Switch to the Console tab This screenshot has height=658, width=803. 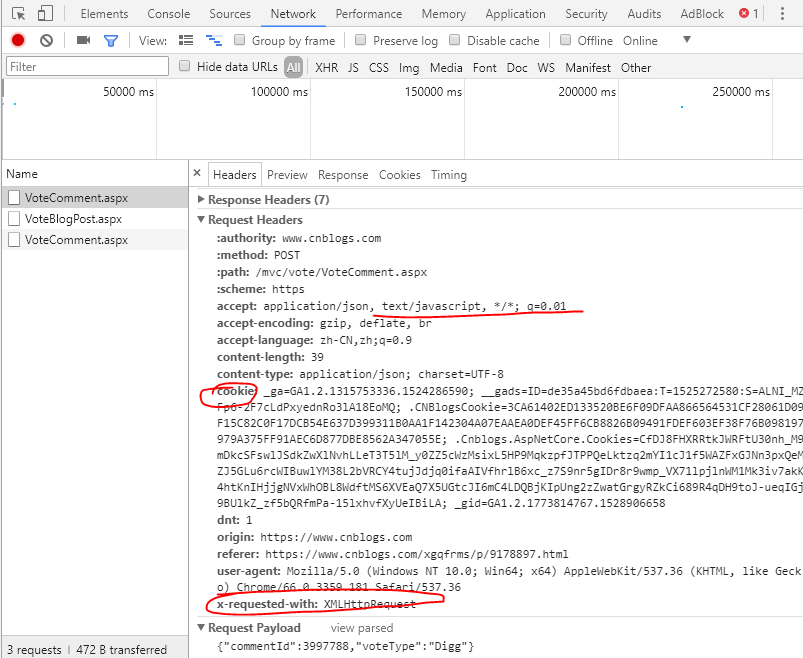coord(168,14)
